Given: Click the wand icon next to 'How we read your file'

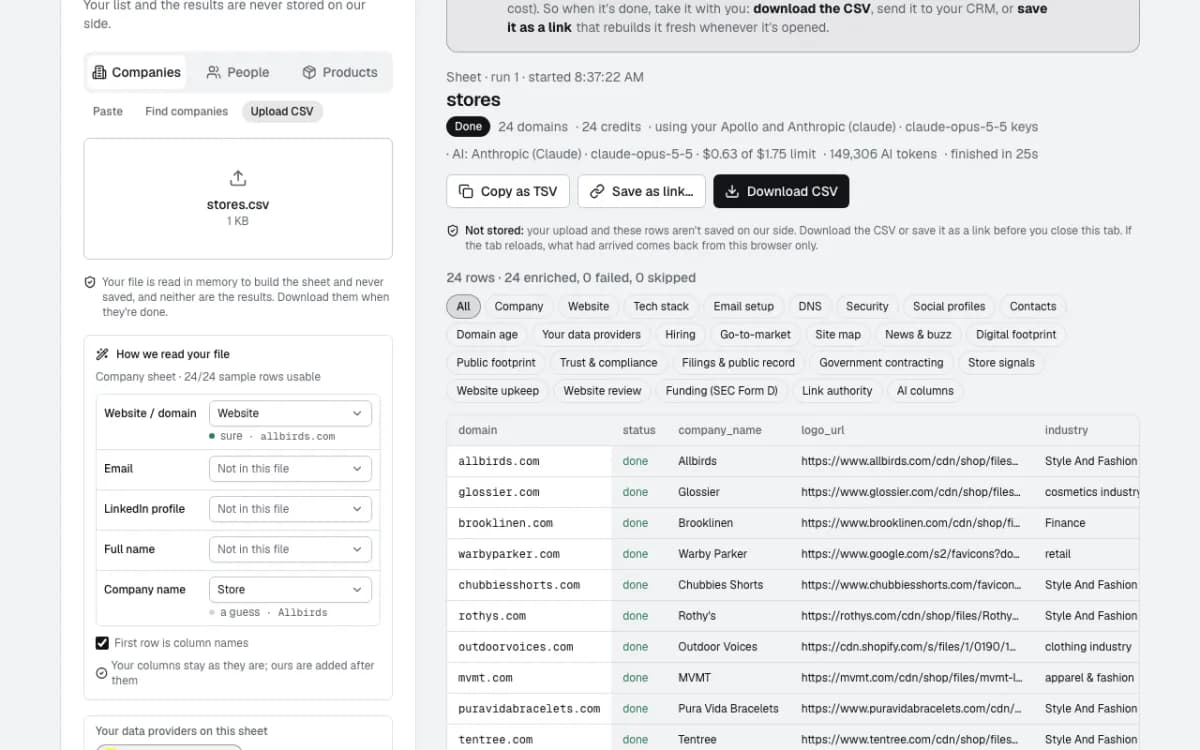Looking at the screenshot, I should click(102, 354).
